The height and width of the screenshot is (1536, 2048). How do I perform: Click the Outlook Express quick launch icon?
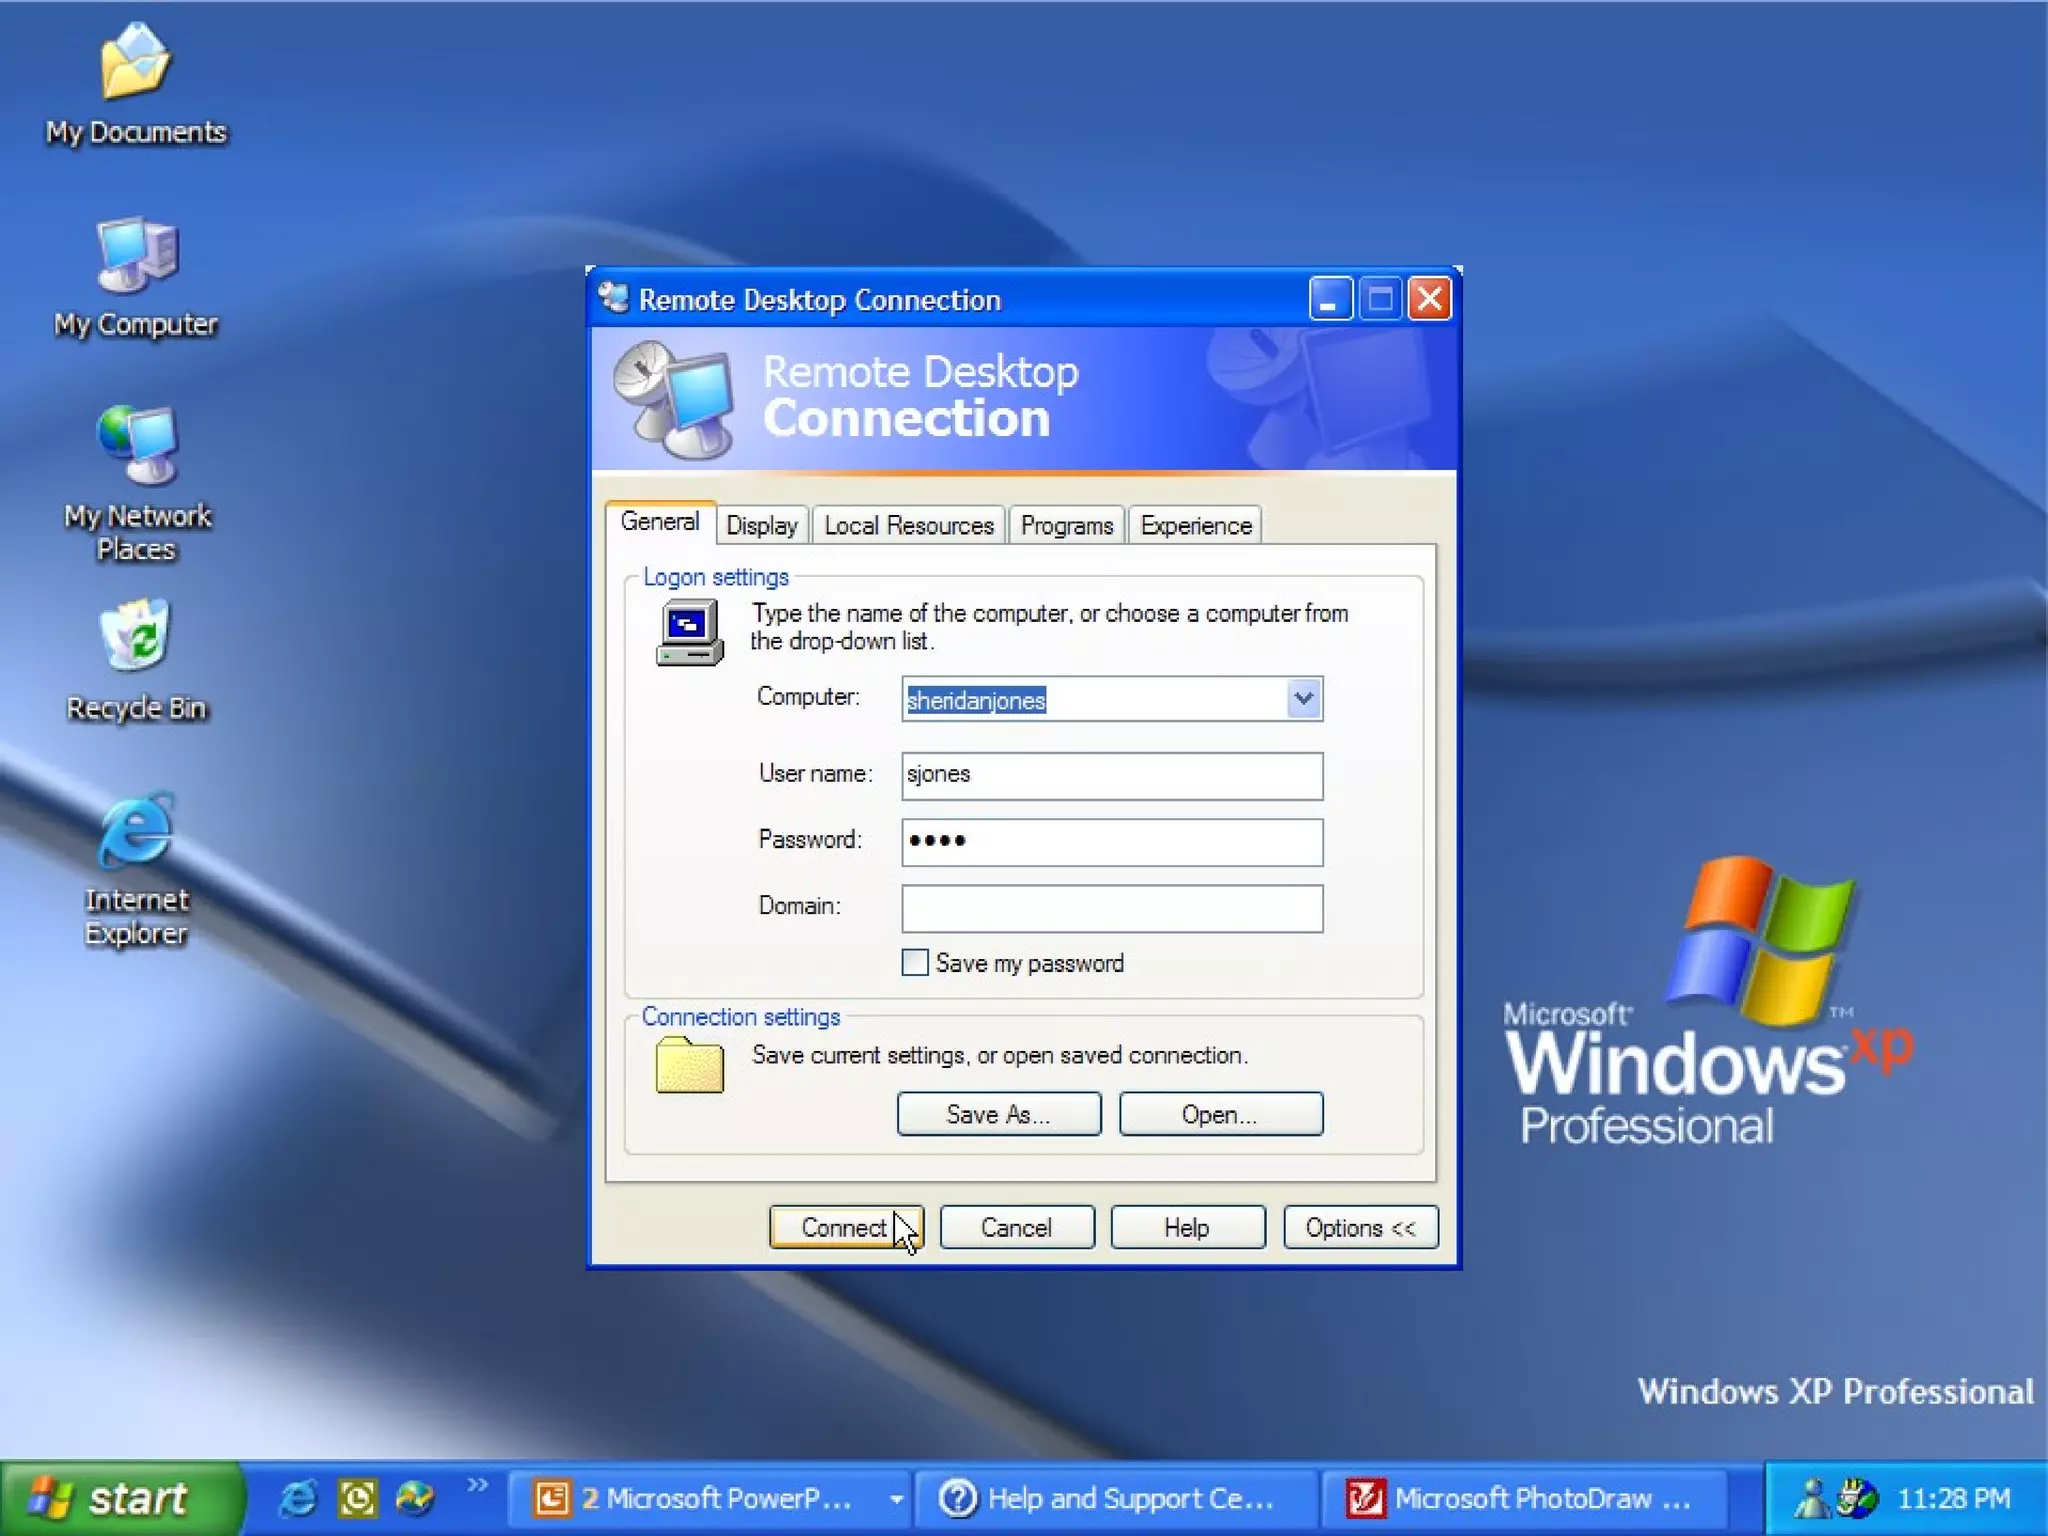[x=357, y=1498]
